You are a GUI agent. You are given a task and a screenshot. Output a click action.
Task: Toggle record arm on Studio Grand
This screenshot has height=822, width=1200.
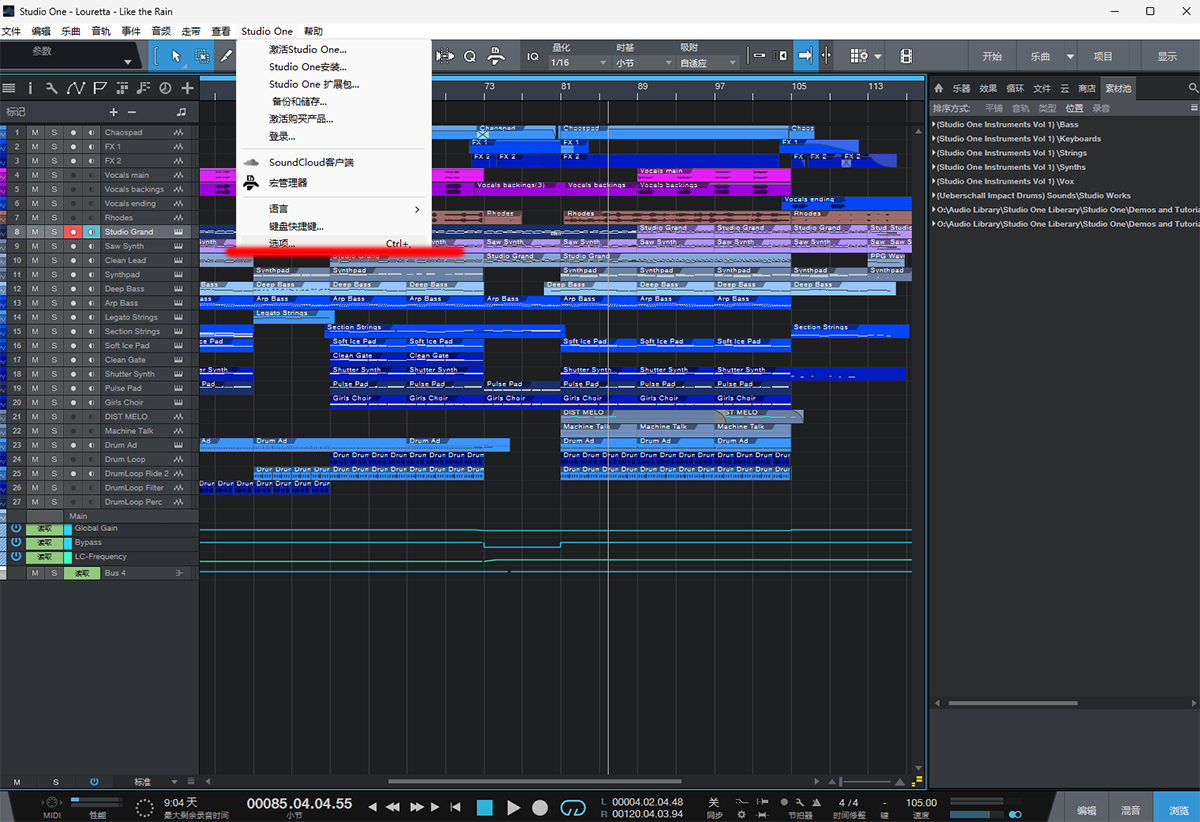pos(72,232)
